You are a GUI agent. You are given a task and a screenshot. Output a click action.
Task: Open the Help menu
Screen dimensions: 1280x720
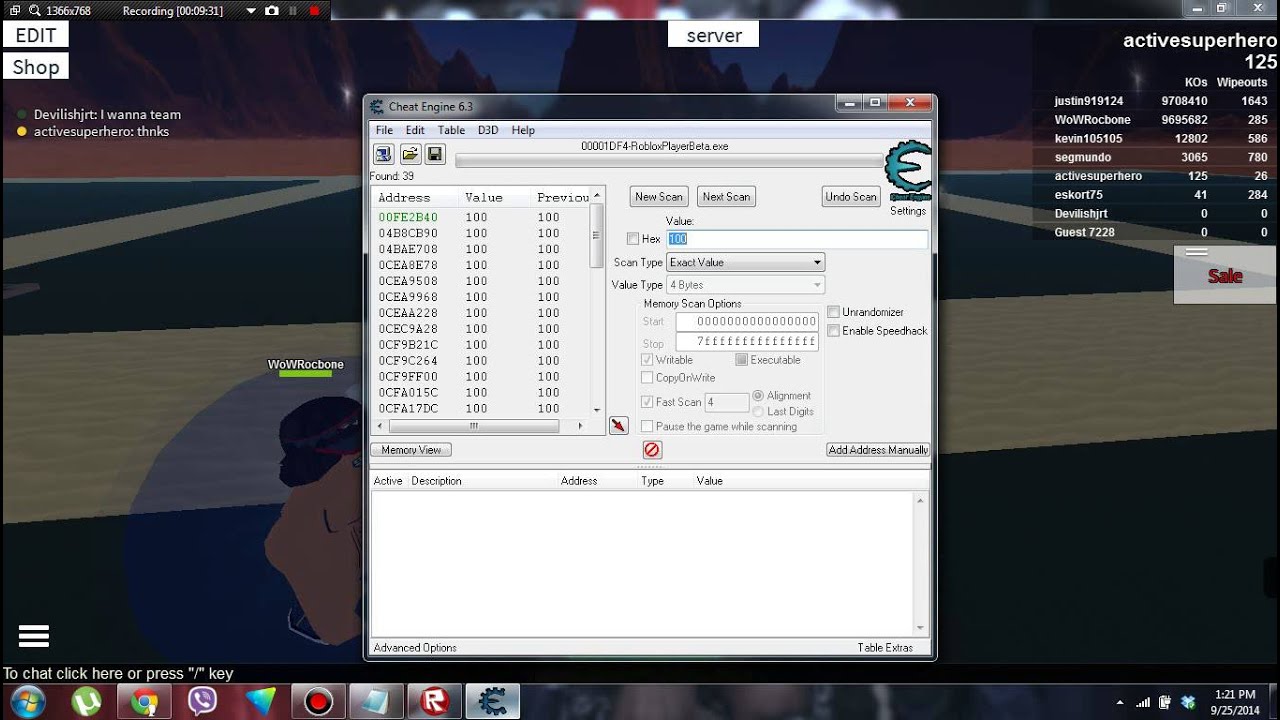(x=523, y=130)
